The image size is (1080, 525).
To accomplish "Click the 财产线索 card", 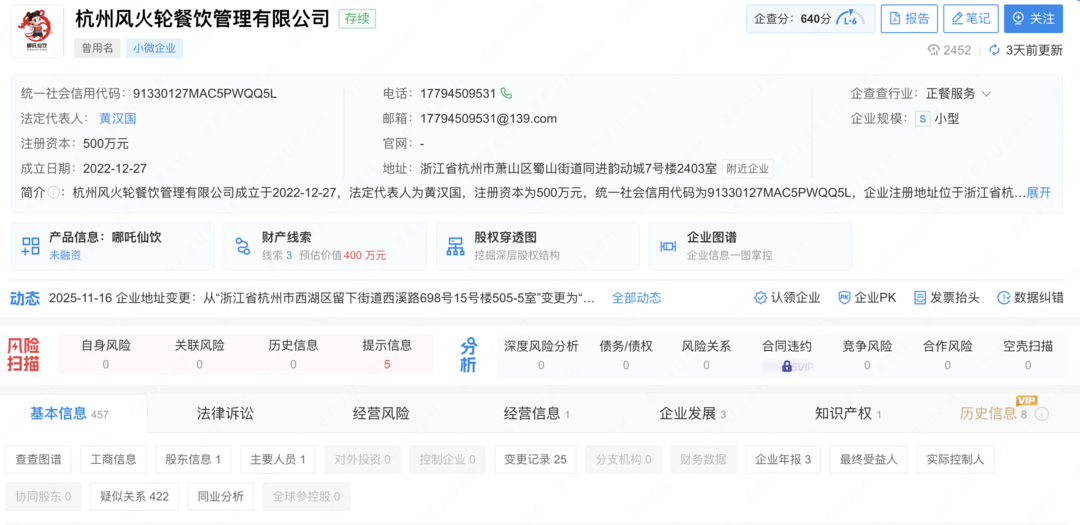I will pyautogui.click(x=324, y=246).
